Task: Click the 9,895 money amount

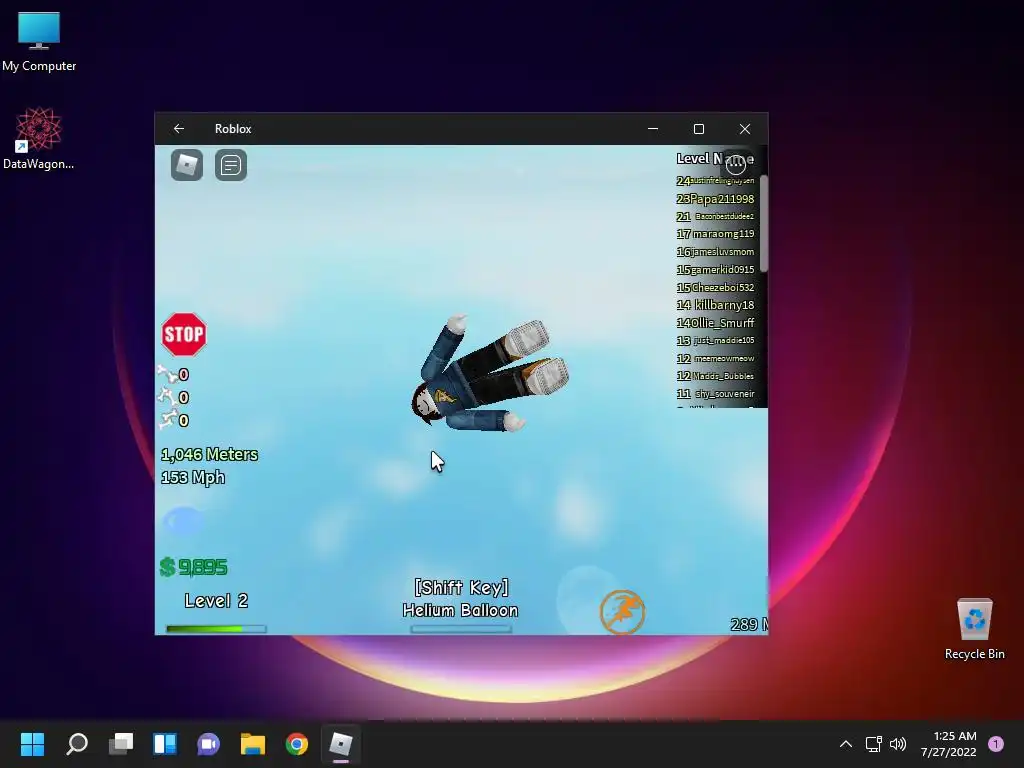Action: point(202,567)
